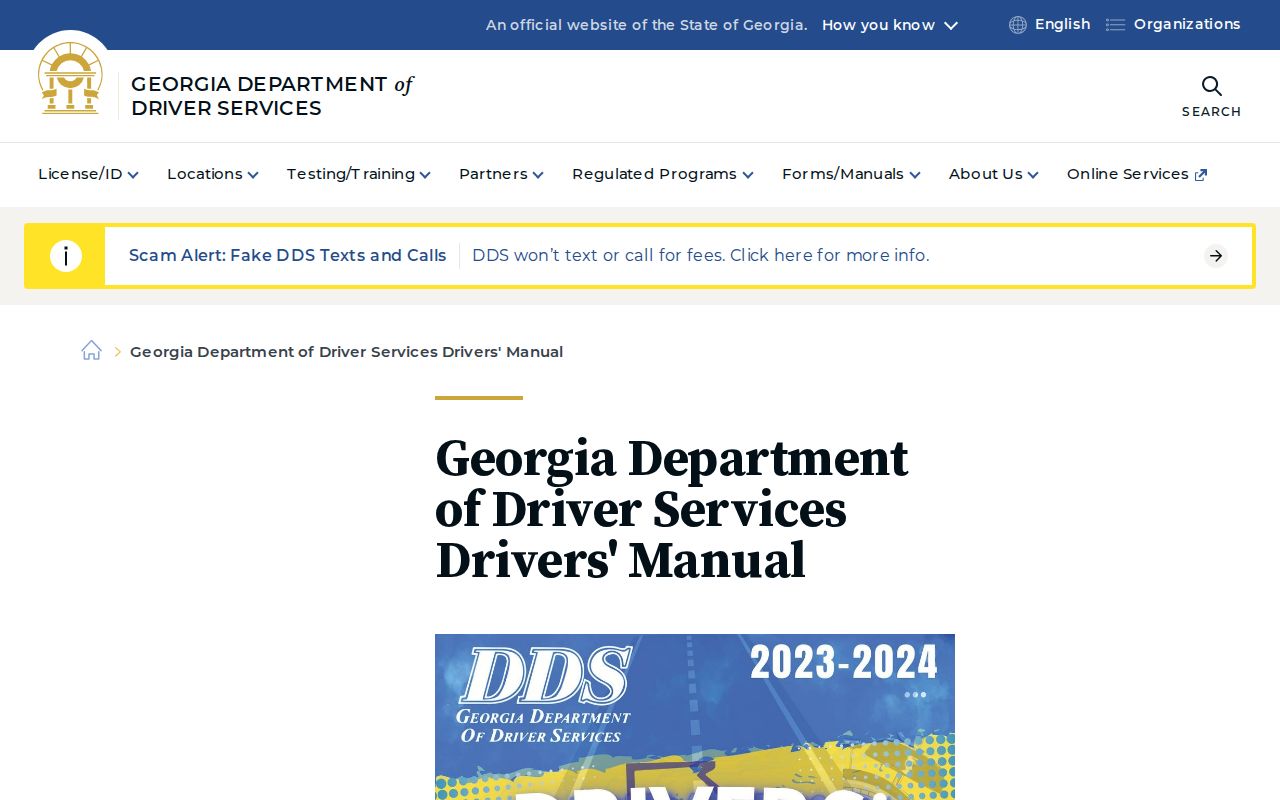
Task: Click DDS won't text or call message
Action: click(700, 256)
